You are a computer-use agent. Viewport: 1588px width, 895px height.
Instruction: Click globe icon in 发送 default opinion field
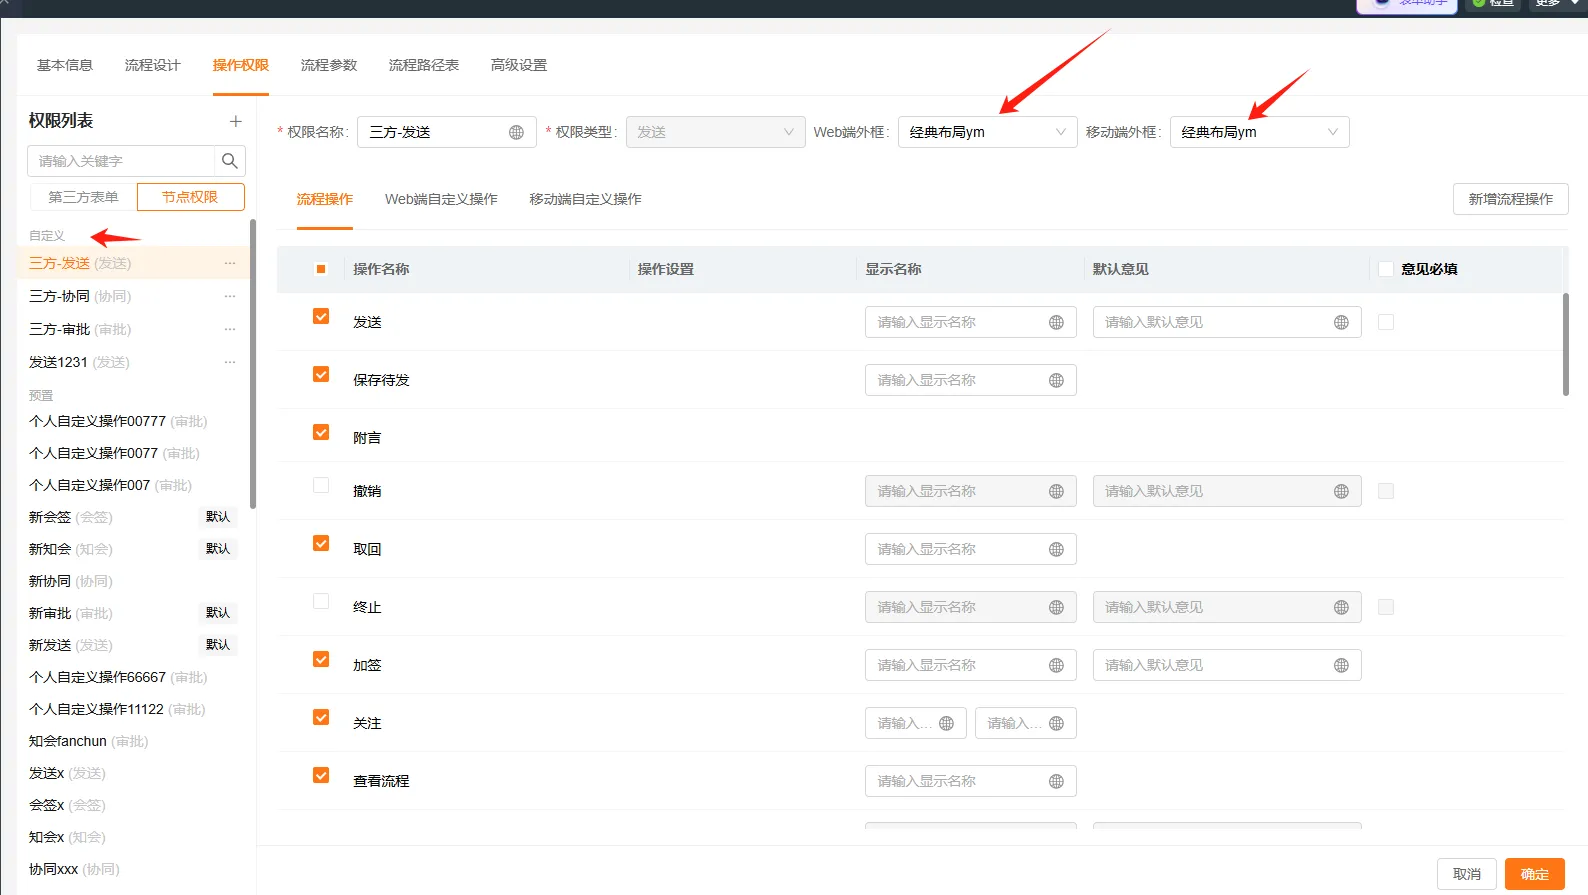[x=1341, y=323]
